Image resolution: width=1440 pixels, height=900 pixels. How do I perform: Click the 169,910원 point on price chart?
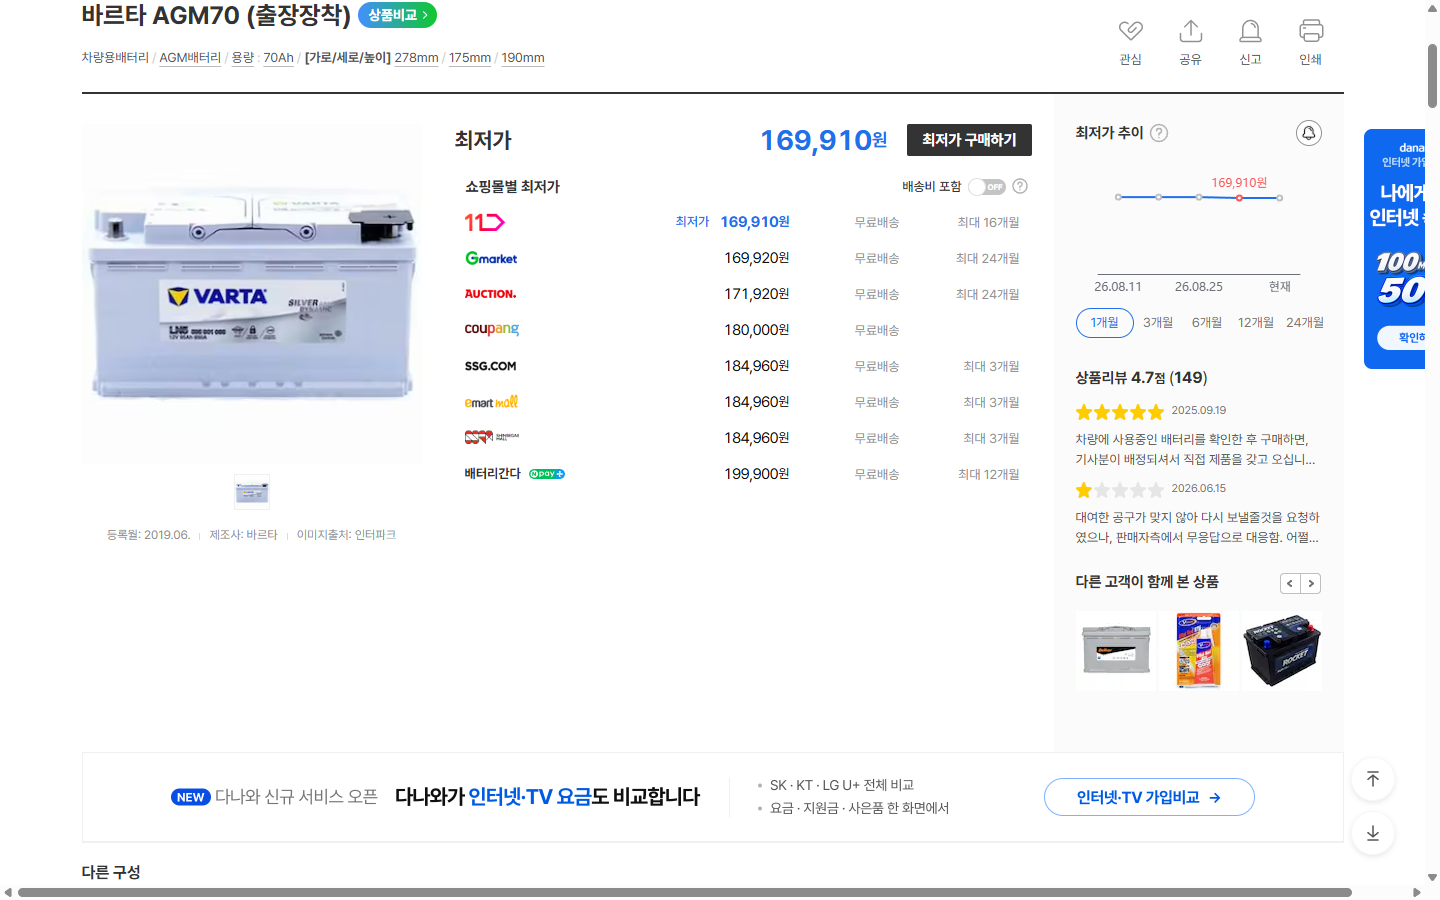point(1239,198)
